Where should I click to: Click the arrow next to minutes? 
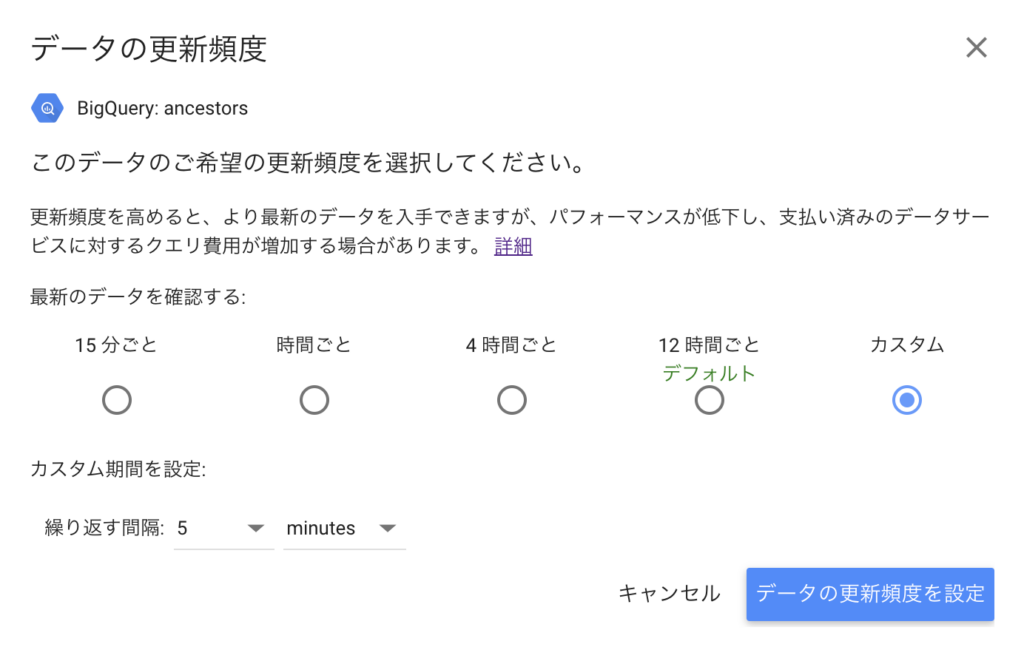click(x=388, y=528)
